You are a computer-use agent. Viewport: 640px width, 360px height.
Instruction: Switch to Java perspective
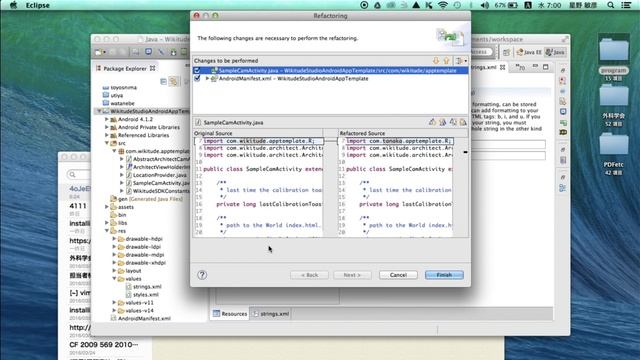click(x=555, y=52)
